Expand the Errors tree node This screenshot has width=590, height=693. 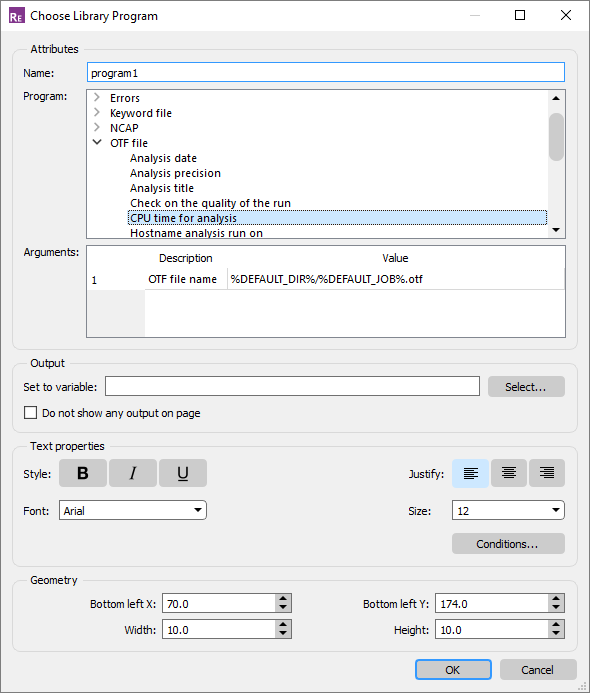coord(97,98)
